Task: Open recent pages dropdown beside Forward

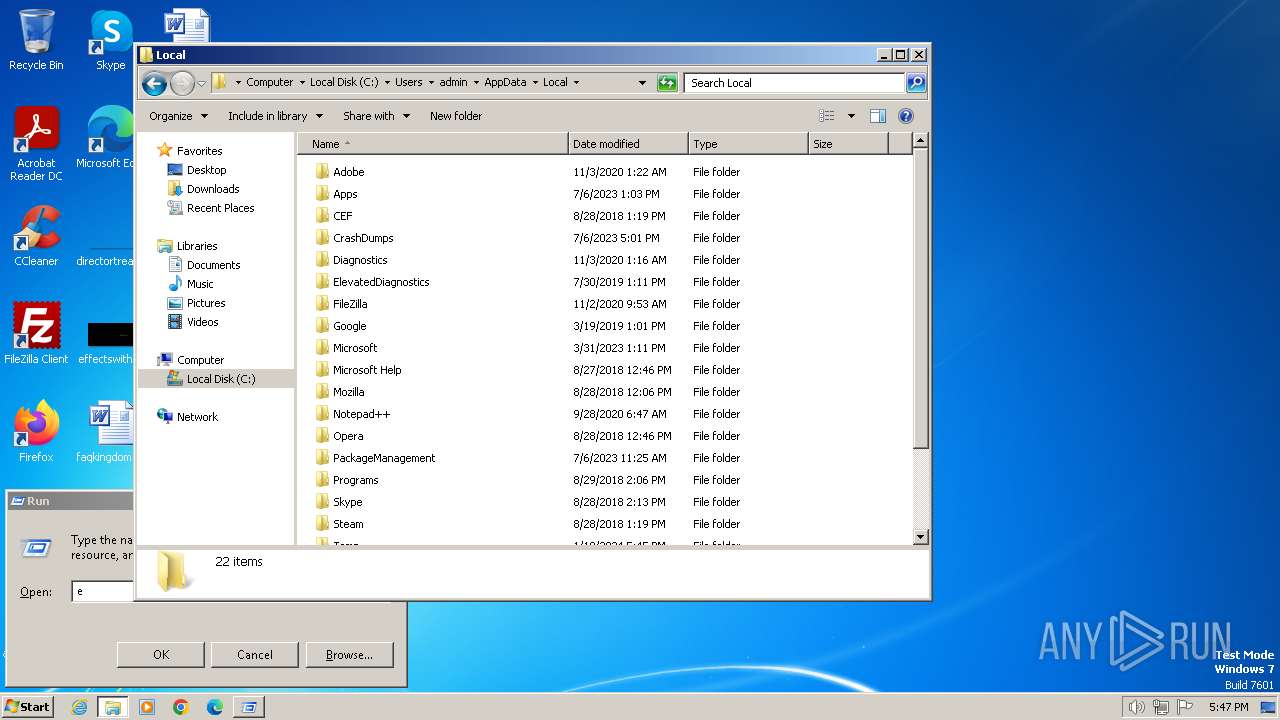Action: (x=201, y=83)
